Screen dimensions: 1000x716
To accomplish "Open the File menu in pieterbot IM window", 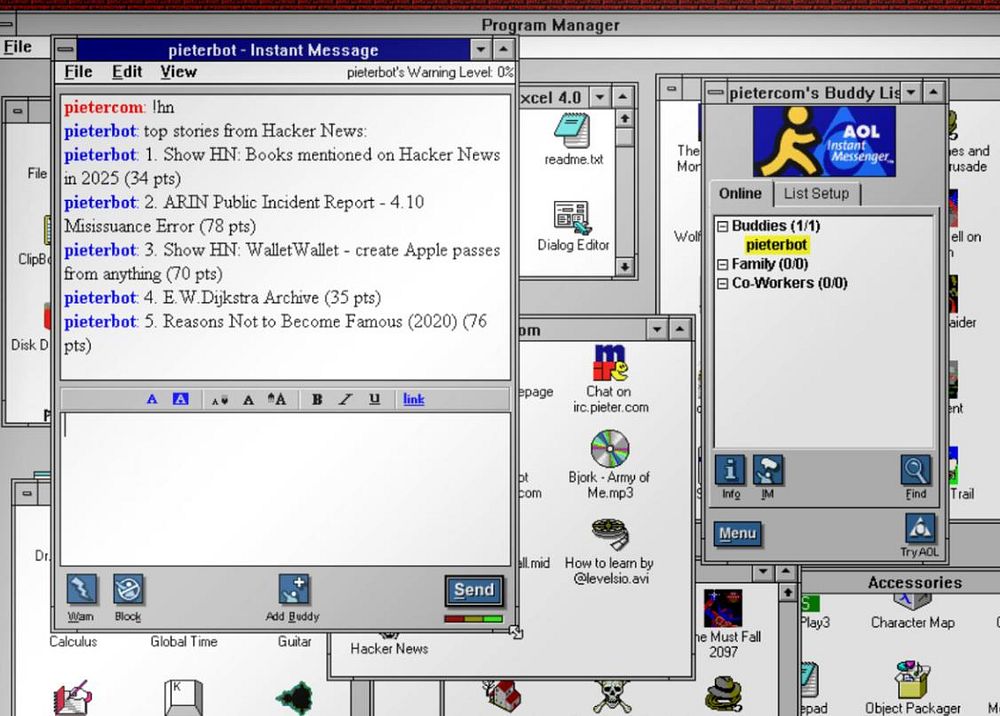I will (78, 72).
